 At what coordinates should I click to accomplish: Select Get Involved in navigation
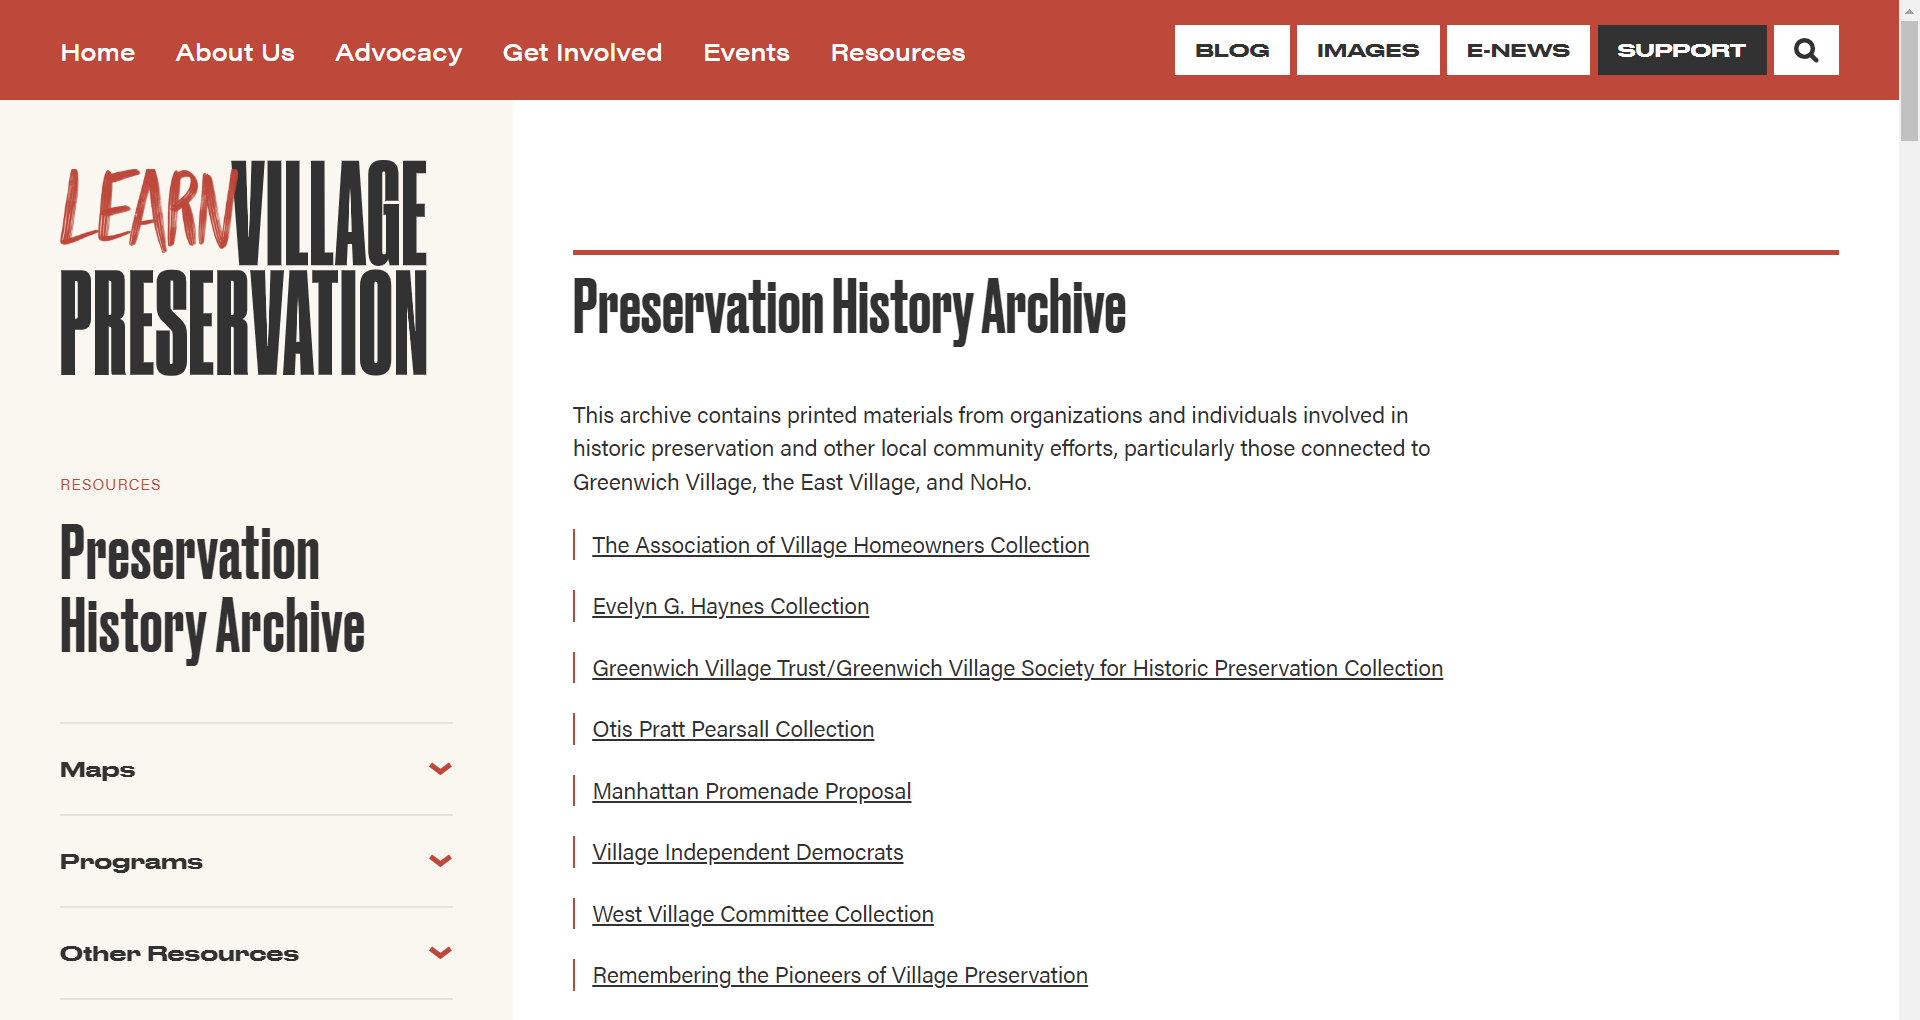tap(582, 52)
